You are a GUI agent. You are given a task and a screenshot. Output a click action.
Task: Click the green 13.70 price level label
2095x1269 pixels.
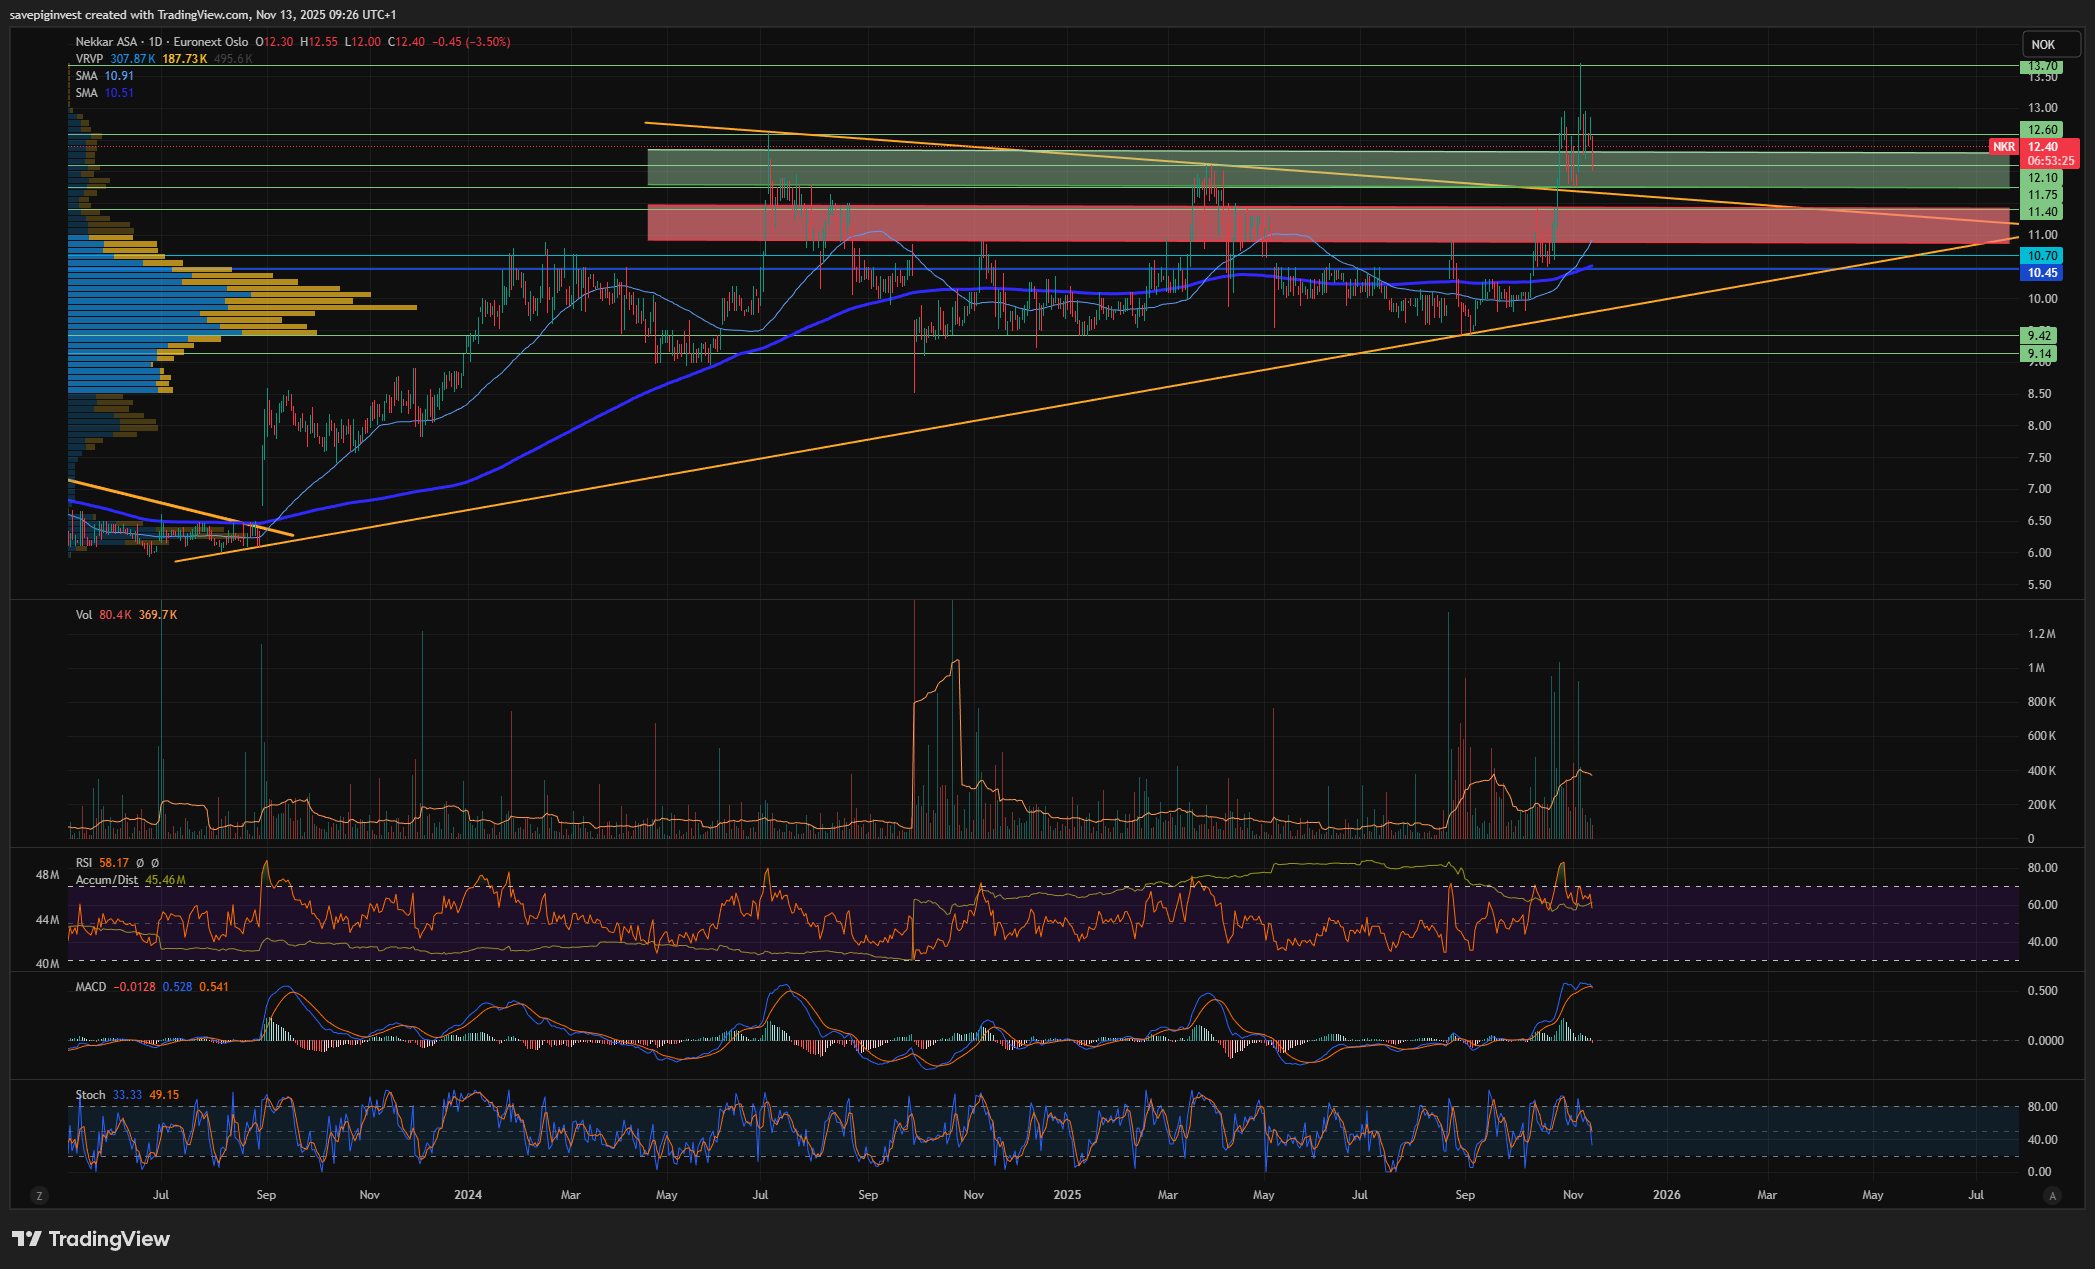pyautogui.click(x=2042, y=66)
